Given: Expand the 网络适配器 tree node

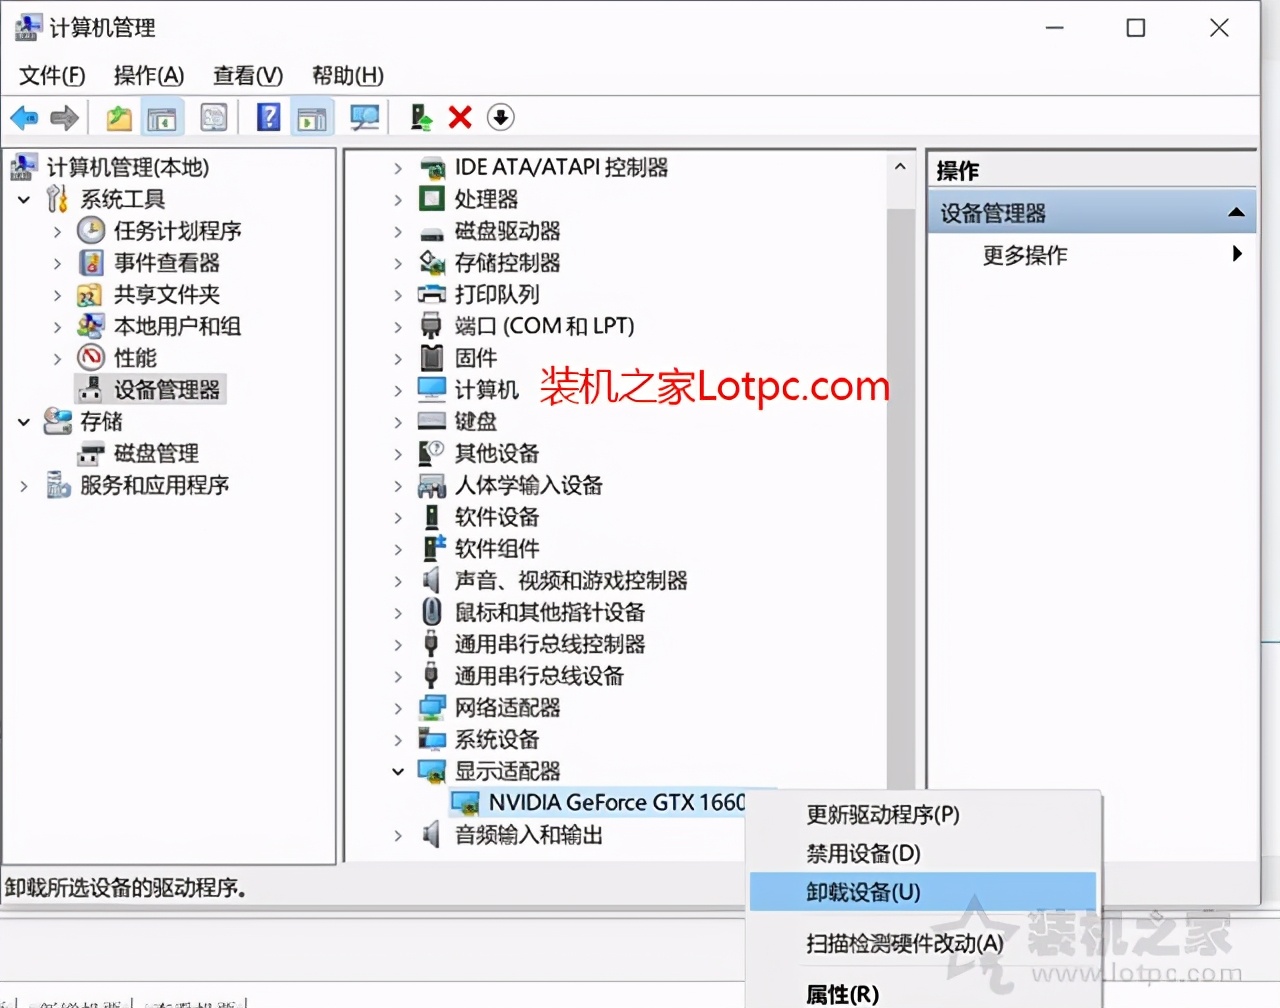Looking at the screenshot, I should click(398, 707).
